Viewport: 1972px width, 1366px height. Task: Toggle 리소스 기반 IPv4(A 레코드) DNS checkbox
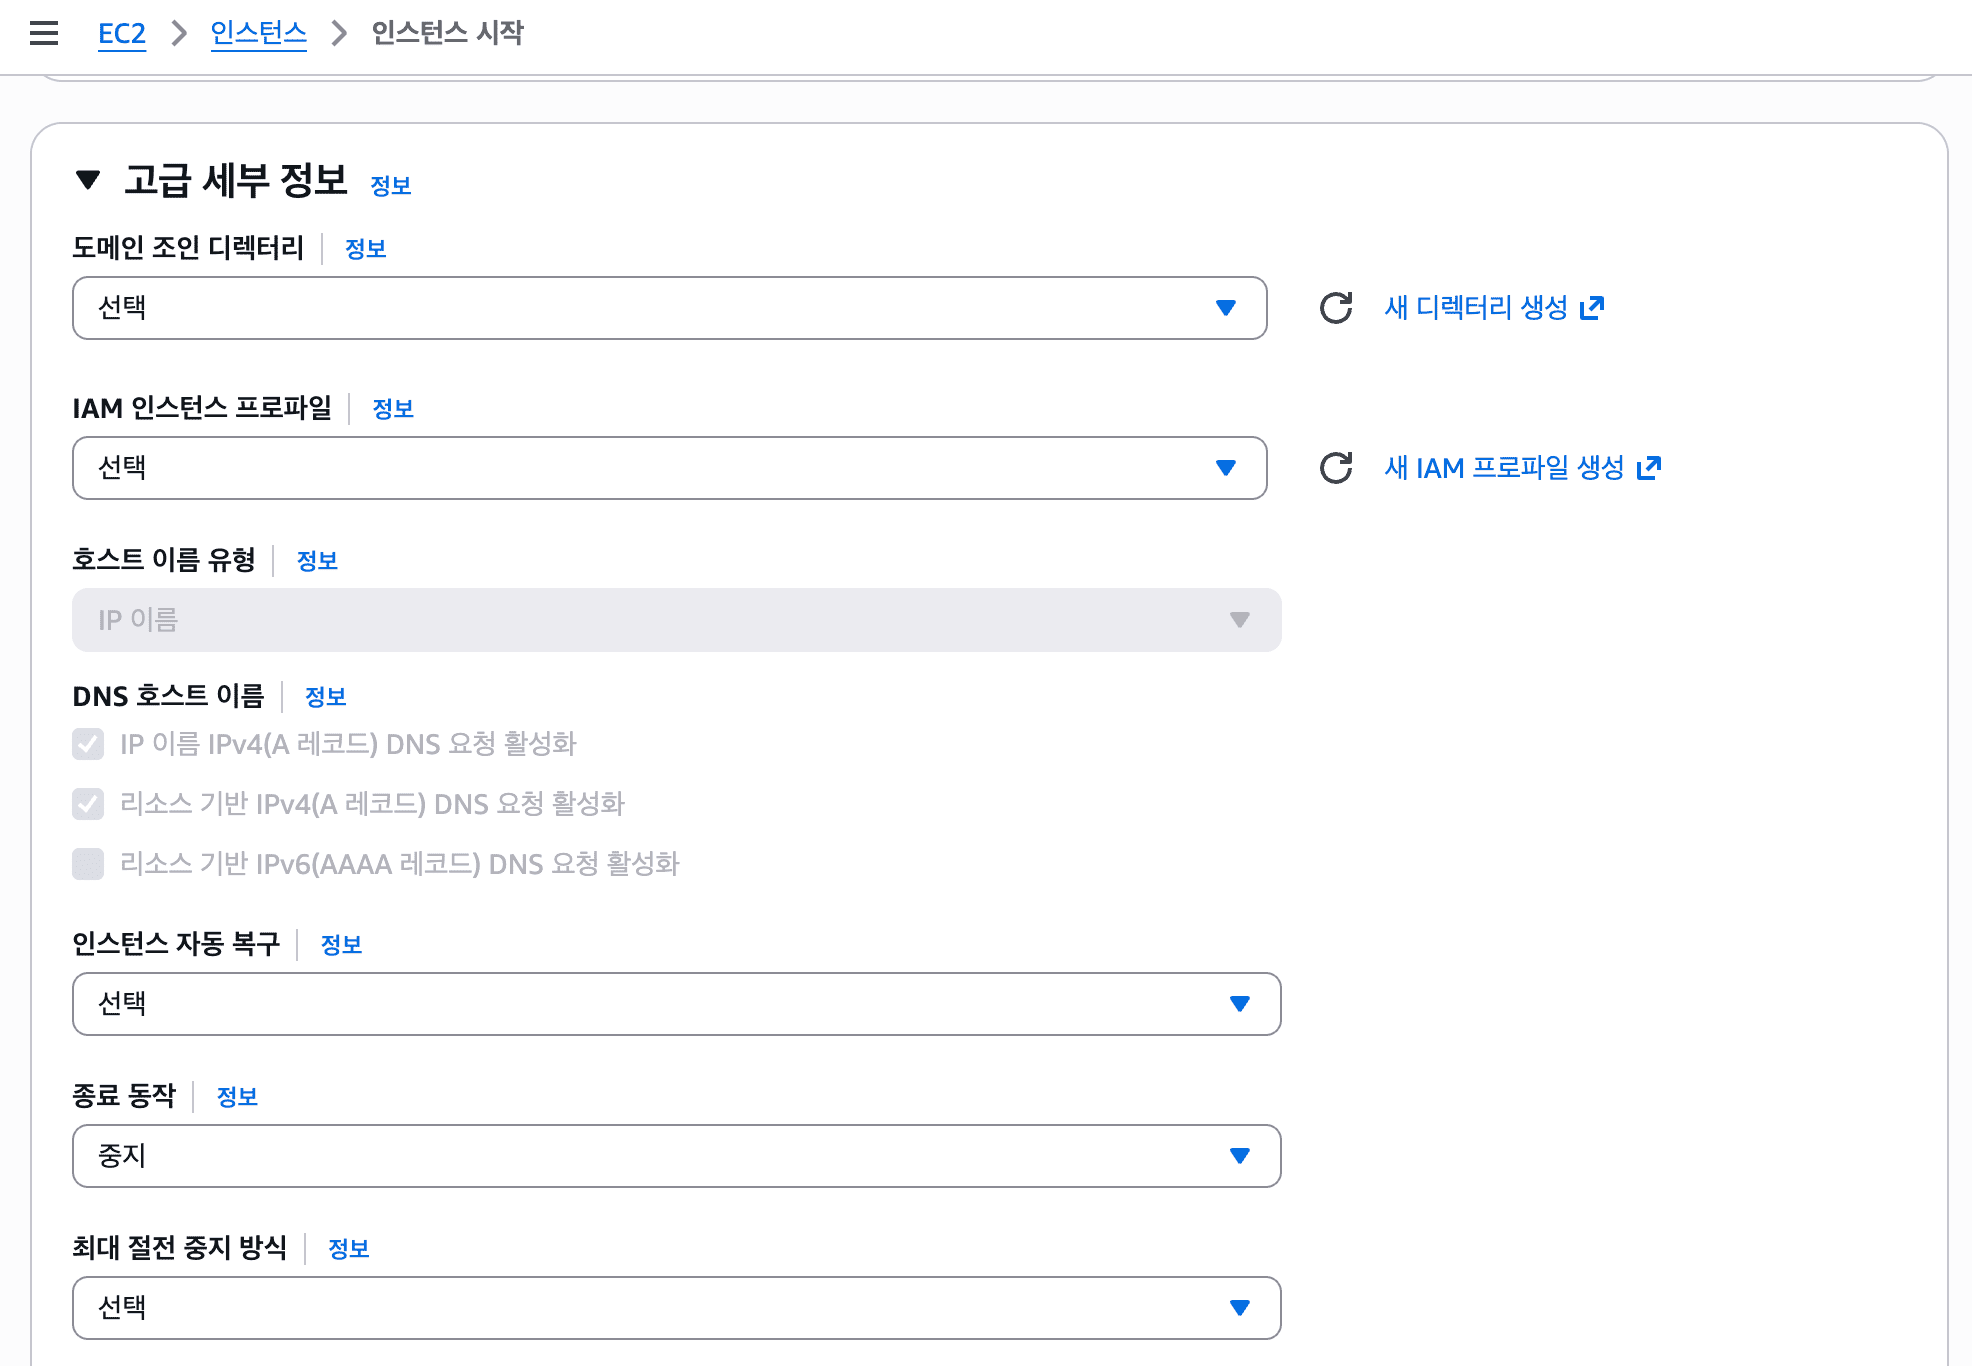pyautogui.click(x=88, y=804)
